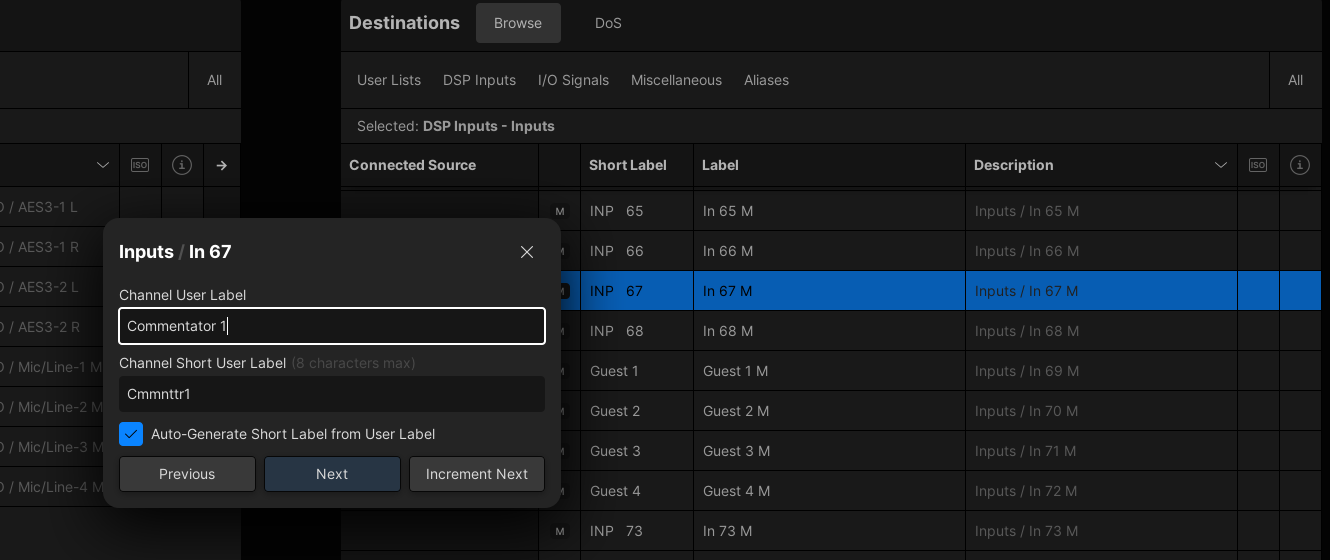
Task: Click the ISO column icon in Destinations table
Action: tap(1258, 165)
